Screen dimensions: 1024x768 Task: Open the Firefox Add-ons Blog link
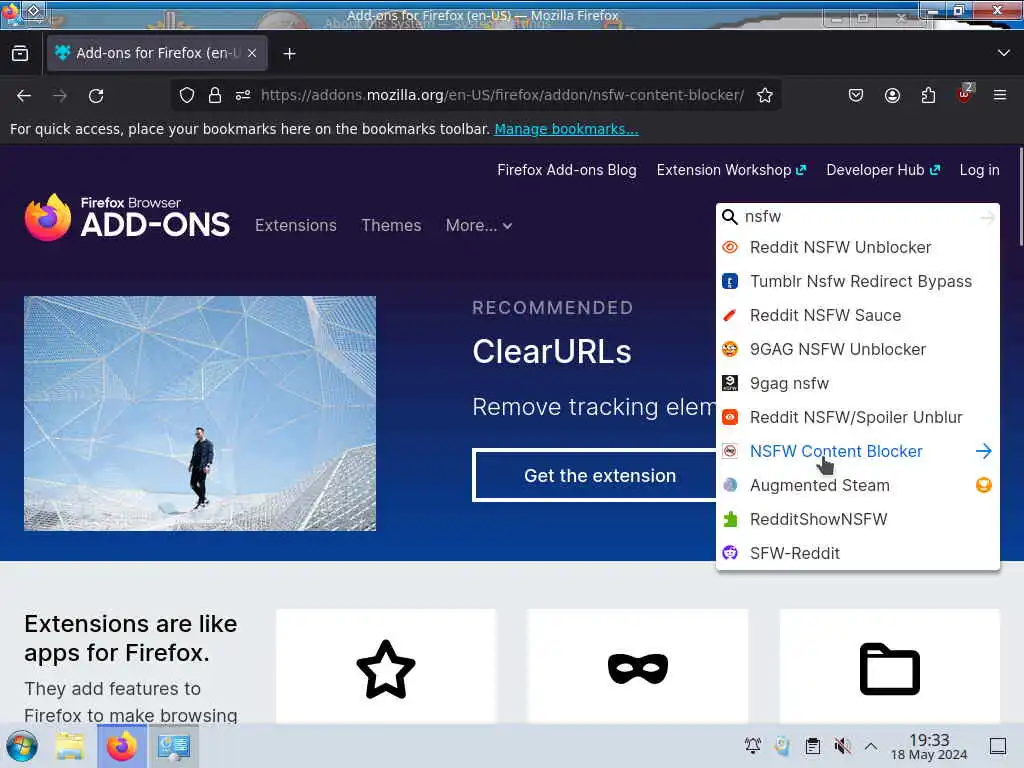(567, 170)
